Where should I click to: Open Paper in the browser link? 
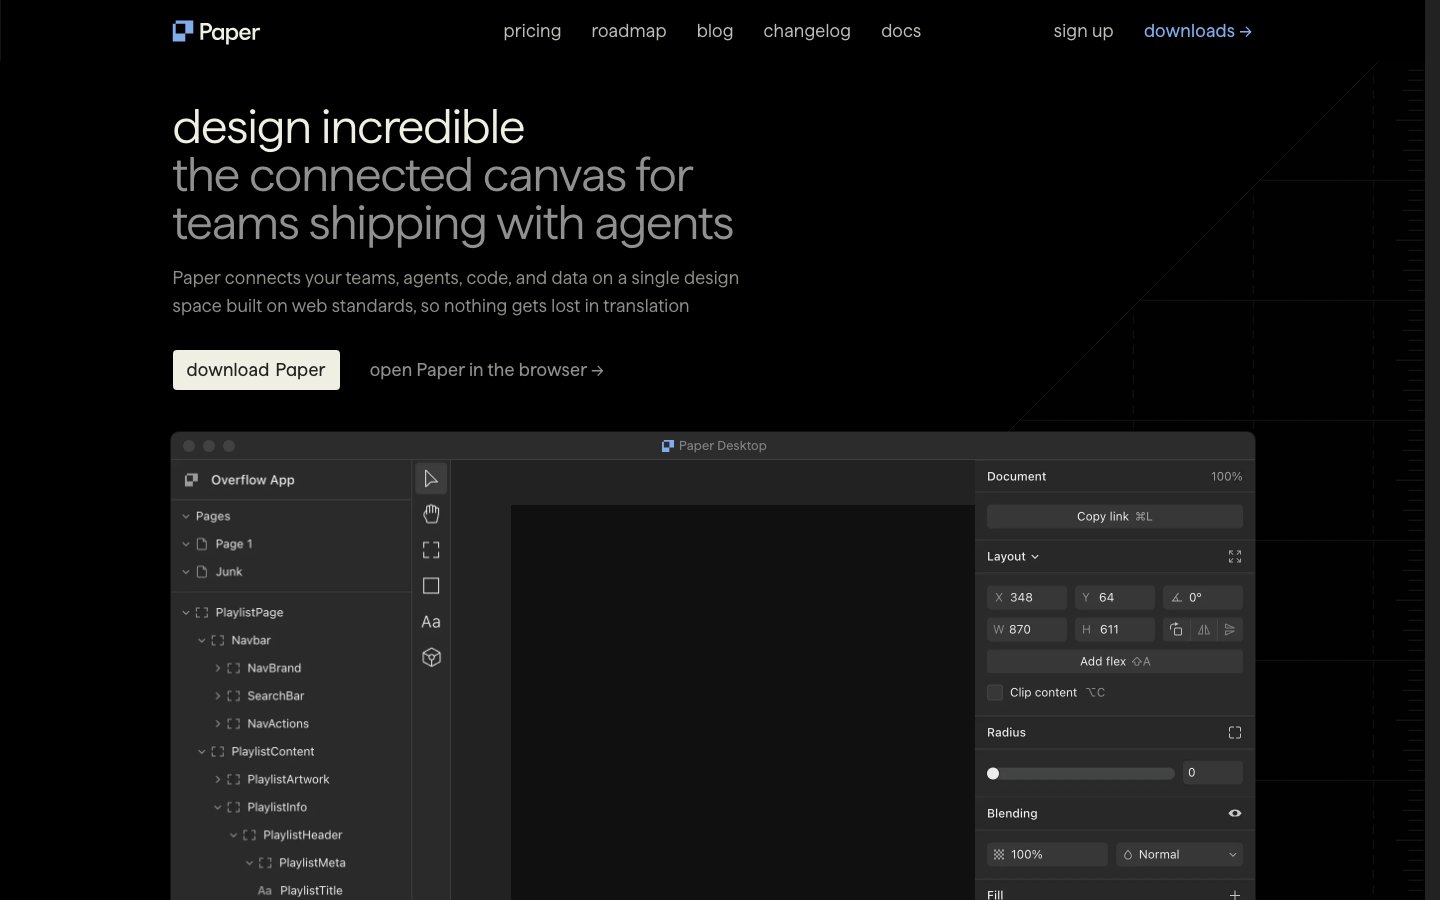[x=486, y=370]
